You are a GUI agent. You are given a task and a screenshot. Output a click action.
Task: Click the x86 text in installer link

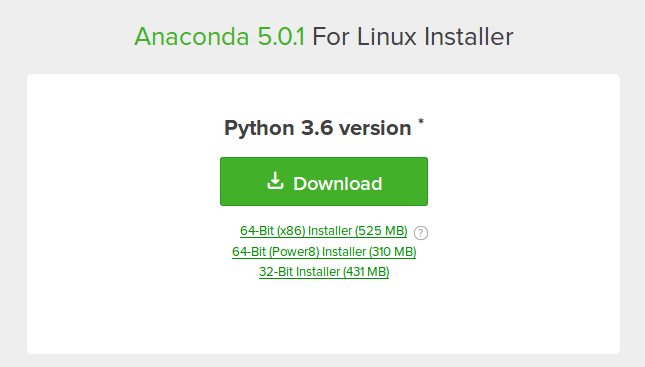(x=291, y=231)
